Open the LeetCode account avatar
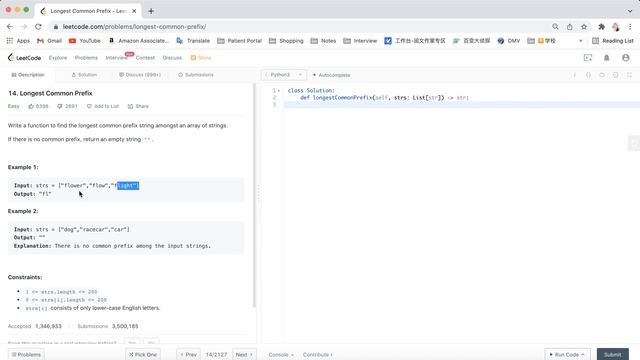Screen dimensions: 640x360 tap(626, 58)
